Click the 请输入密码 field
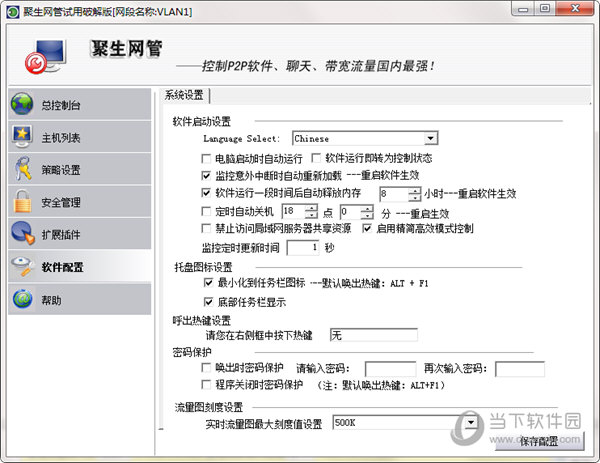 pos(391,369)
